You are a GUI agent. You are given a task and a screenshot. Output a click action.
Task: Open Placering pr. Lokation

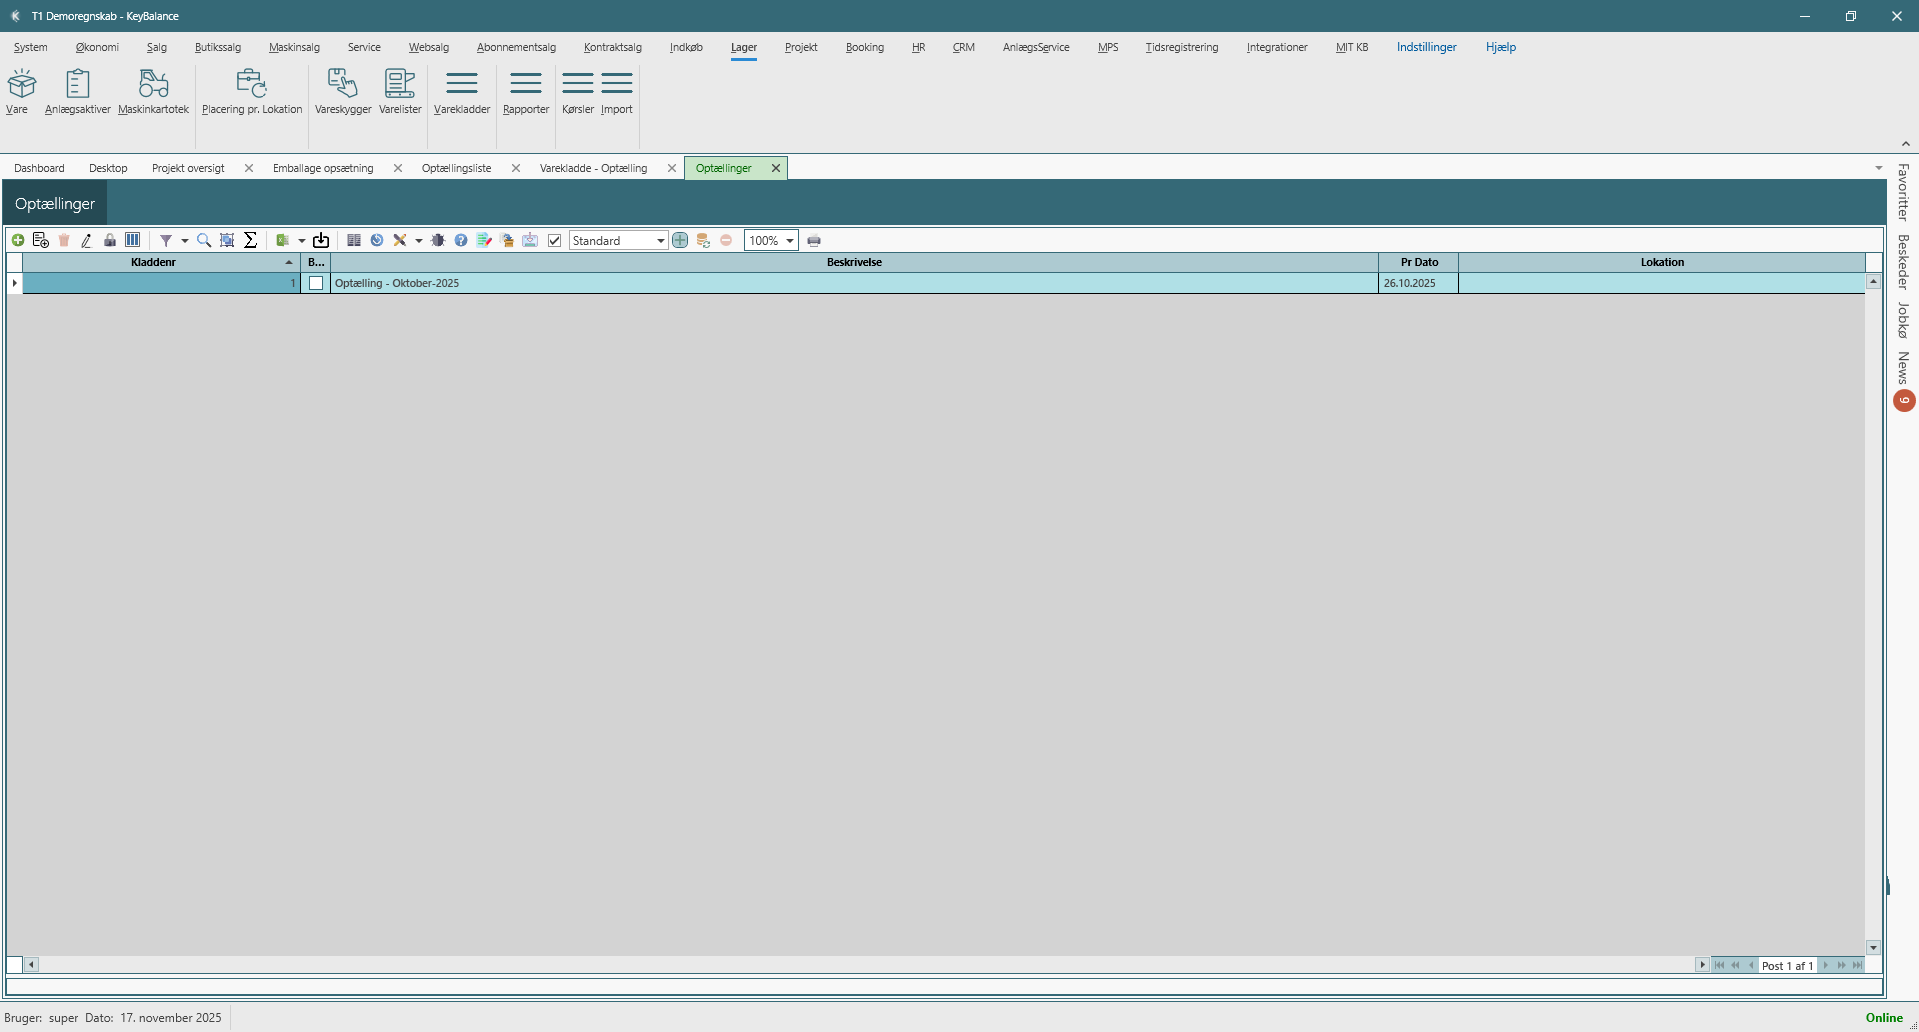tap(252, 92)
